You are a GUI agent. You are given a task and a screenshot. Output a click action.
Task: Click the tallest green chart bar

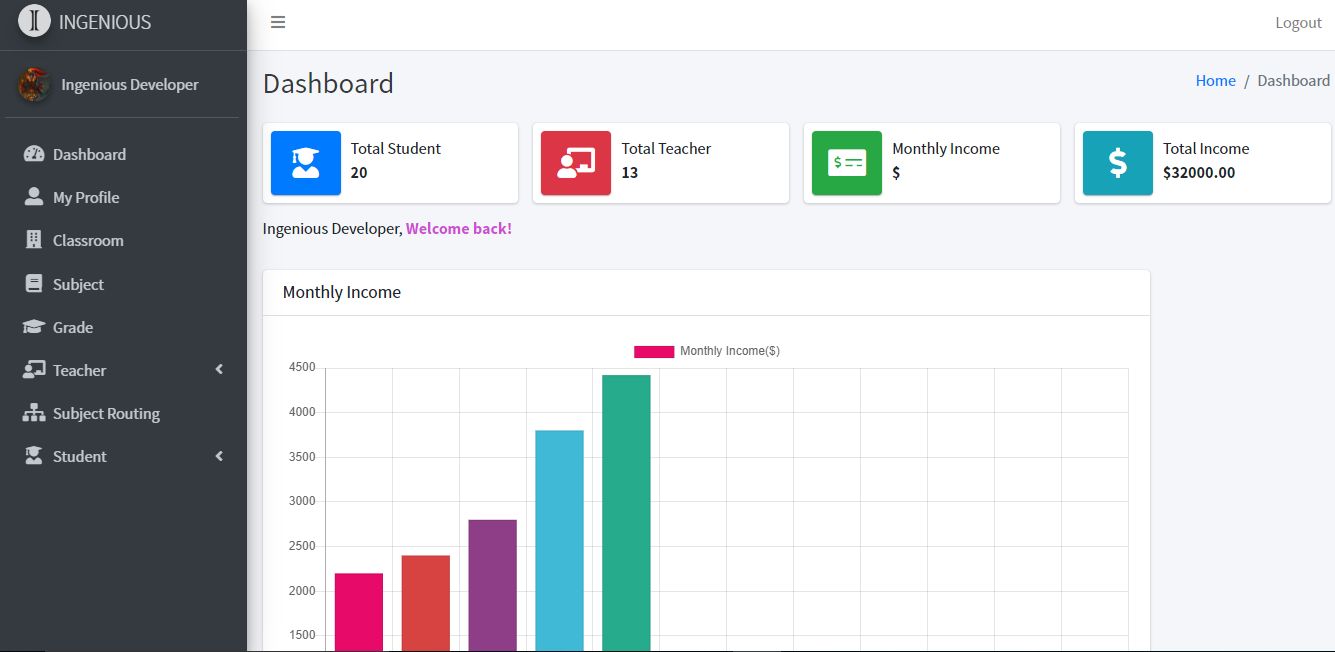coord(626,513)
